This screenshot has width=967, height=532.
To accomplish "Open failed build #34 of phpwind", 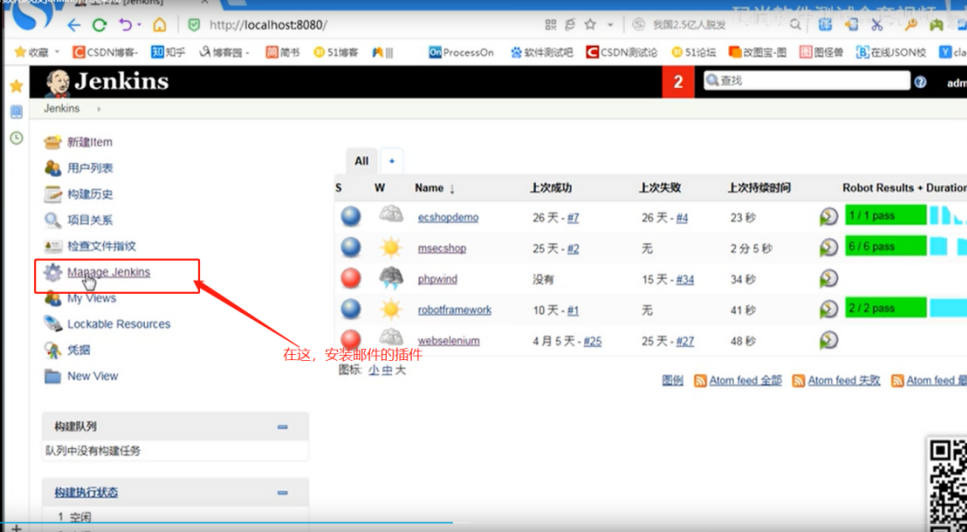I will coord(685,279).
